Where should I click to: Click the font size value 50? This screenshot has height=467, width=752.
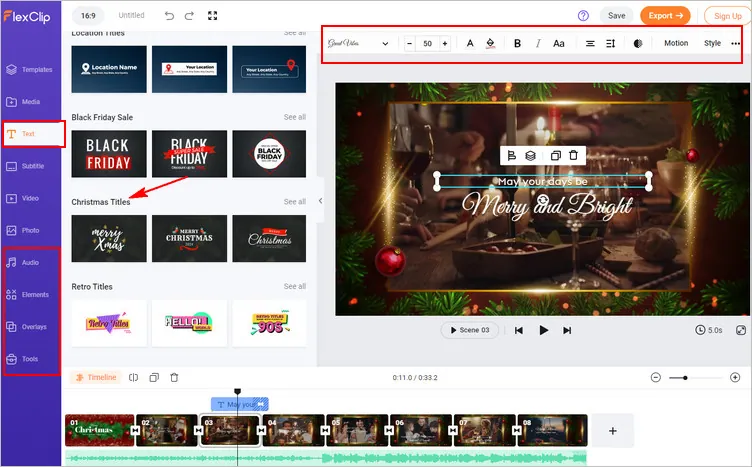427,43
